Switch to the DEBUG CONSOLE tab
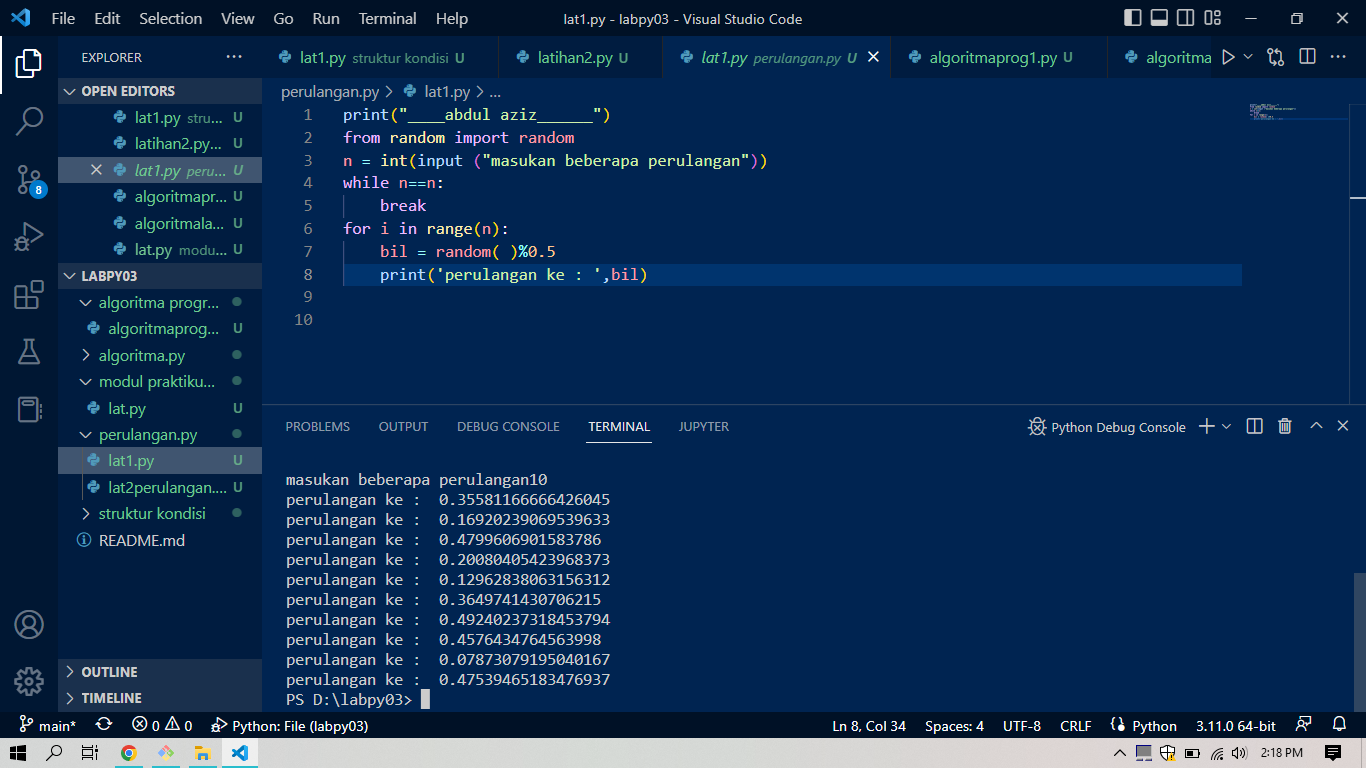The image size is (1366, 768). 508,427
